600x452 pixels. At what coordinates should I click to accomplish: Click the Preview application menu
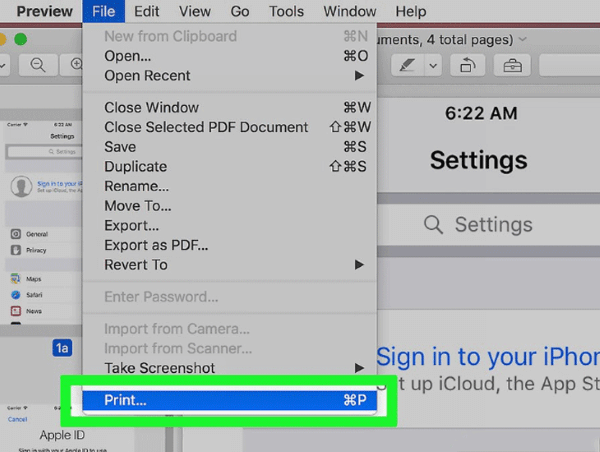(x=44, y=12)
